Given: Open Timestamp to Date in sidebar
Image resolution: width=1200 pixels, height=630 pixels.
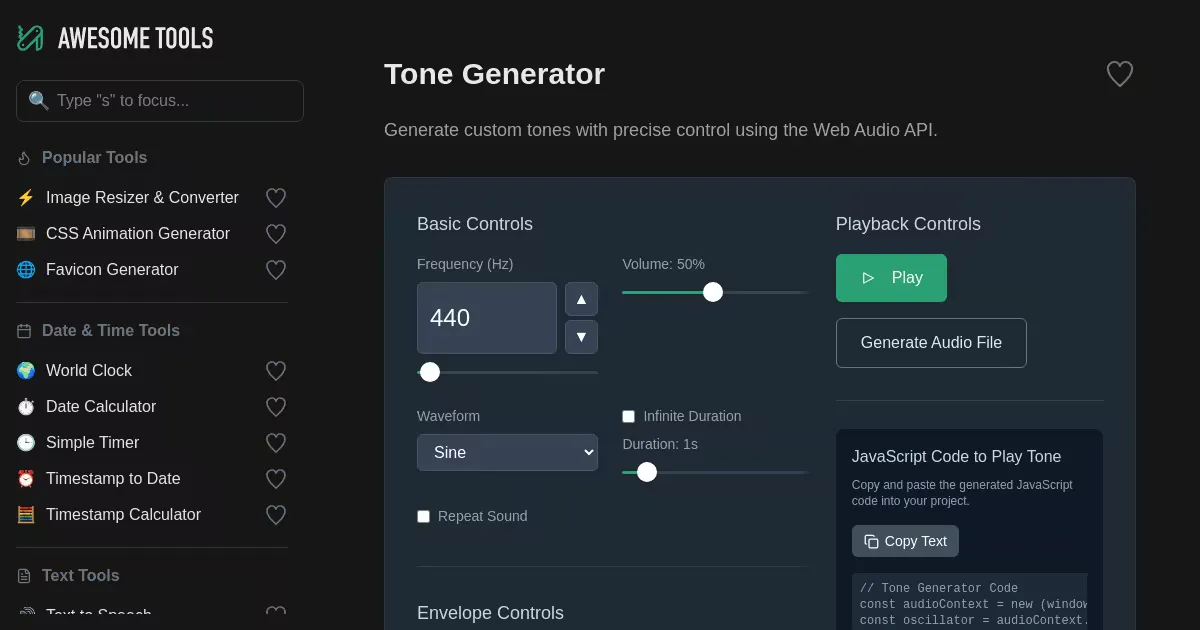Looking at the screenshot, I should tap(113, 479).
